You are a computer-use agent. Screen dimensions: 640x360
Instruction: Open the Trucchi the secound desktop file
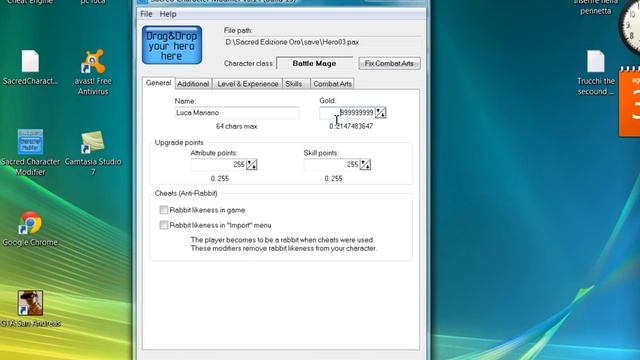(x=596, y=73)
